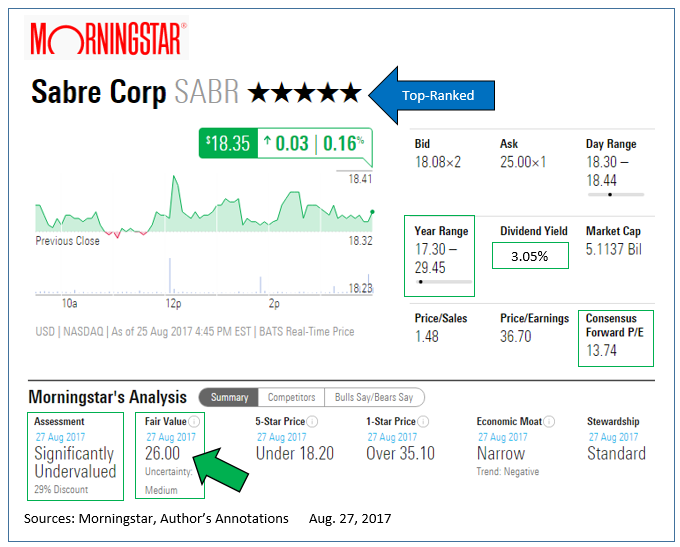Click the green $18.35 price badge
Viewport: 680px width, 547px height.
tap(229, 143)
